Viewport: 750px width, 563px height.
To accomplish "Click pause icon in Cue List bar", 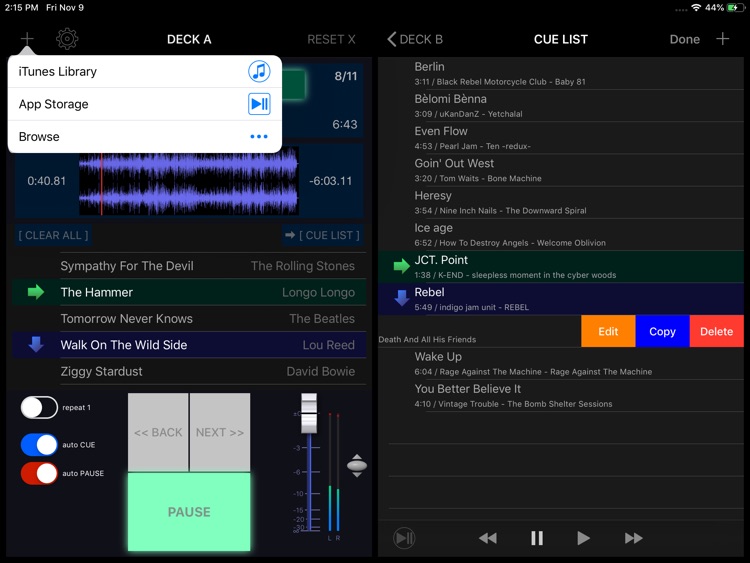I will click(537, 538).
